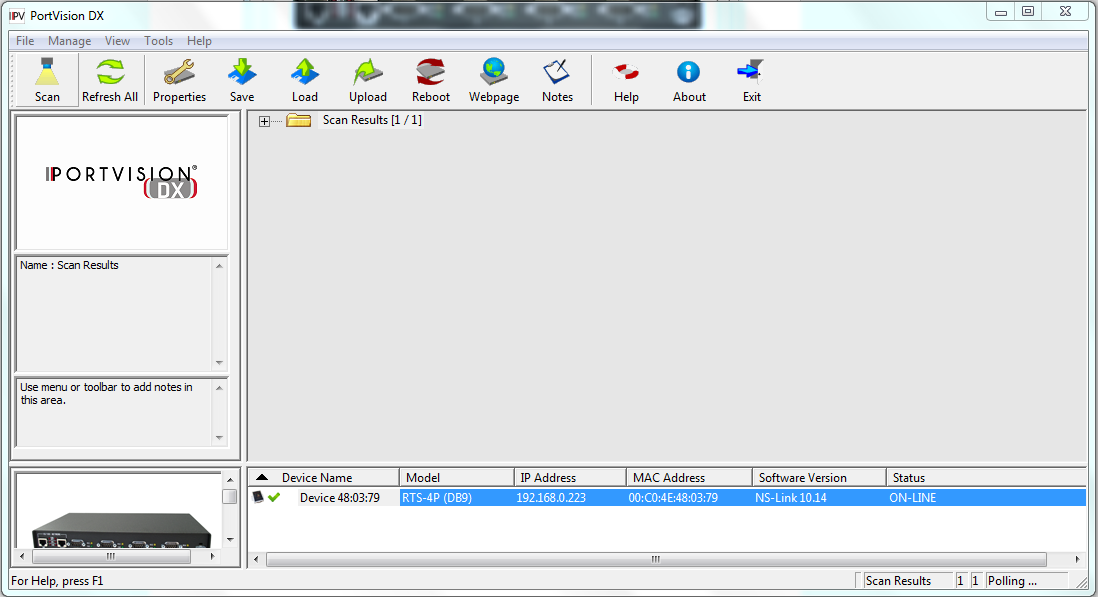Screen dimensions: 1098x597
Task: Click the IP address 192.168.0.223 cell
Action: point(551,498)
